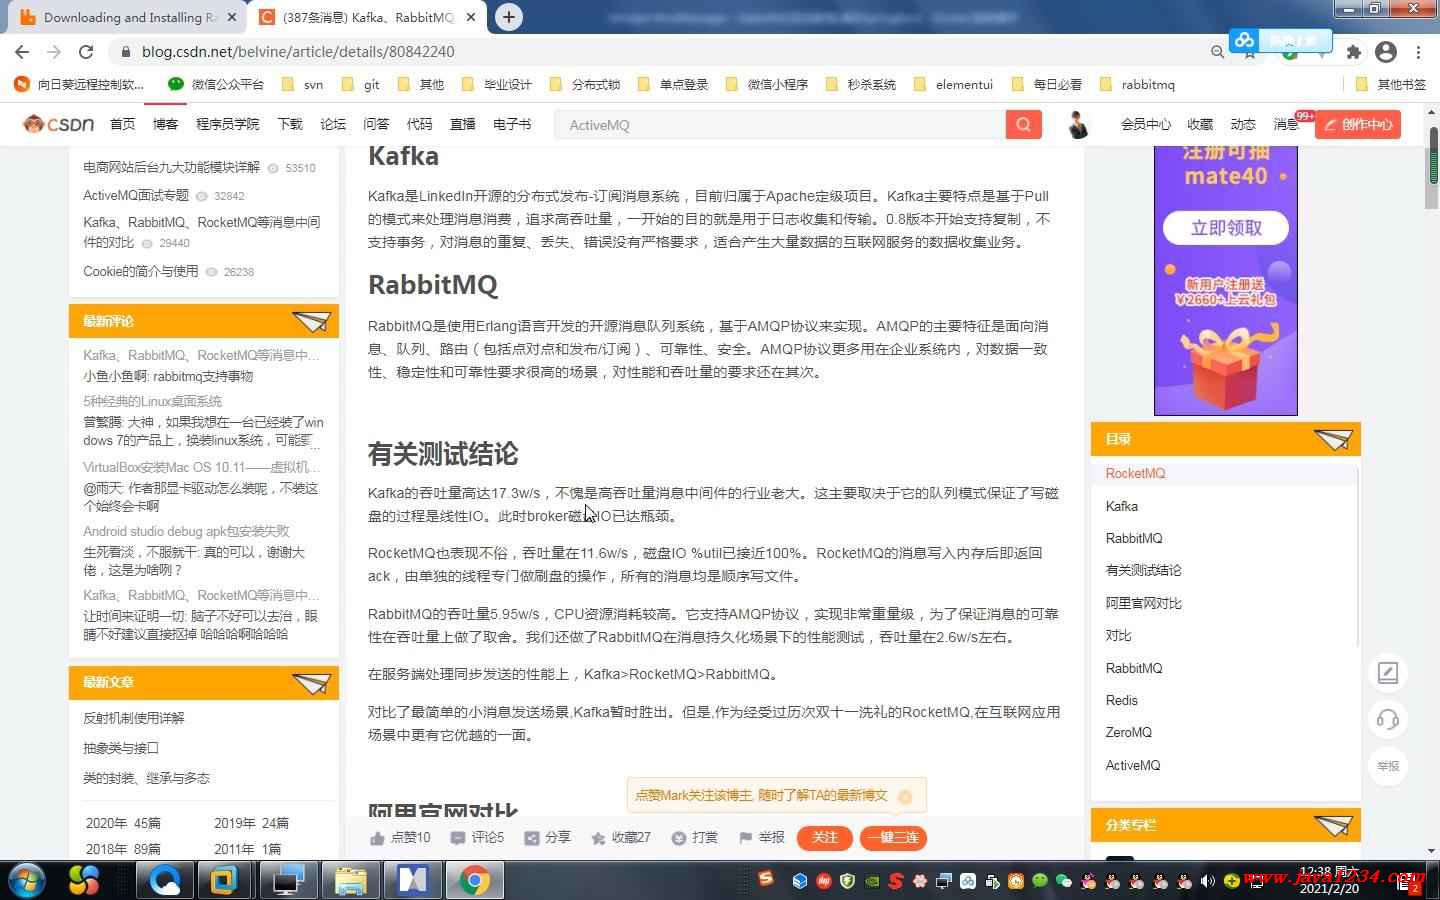
Task: Open 分布式锁 bookmark folder
Action: pyautogui.click(x=585, y=84)
